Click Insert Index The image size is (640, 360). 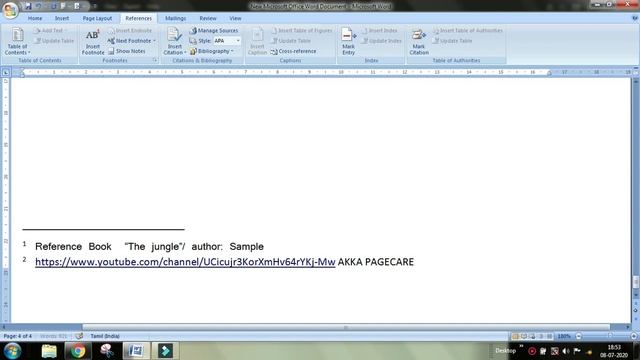[x=380, y=31]
